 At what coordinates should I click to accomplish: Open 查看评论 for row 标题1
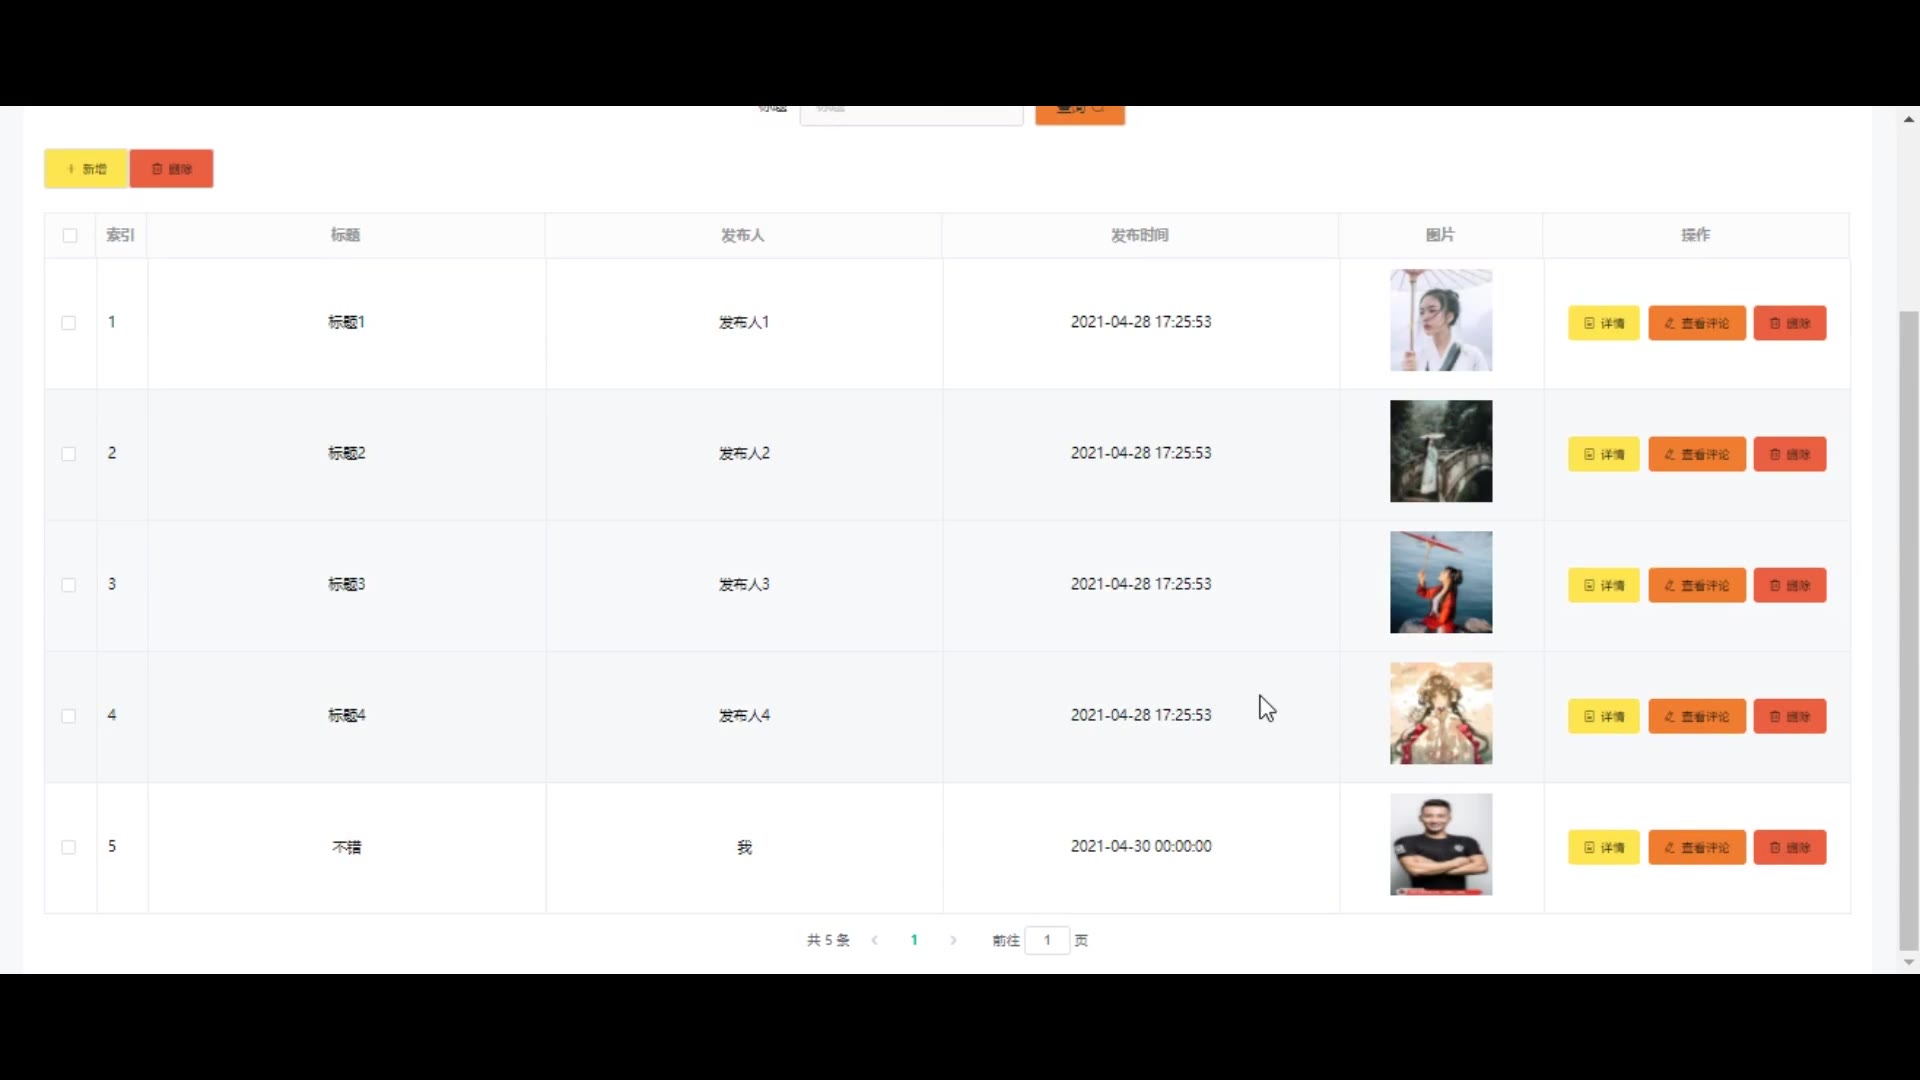1696,323
